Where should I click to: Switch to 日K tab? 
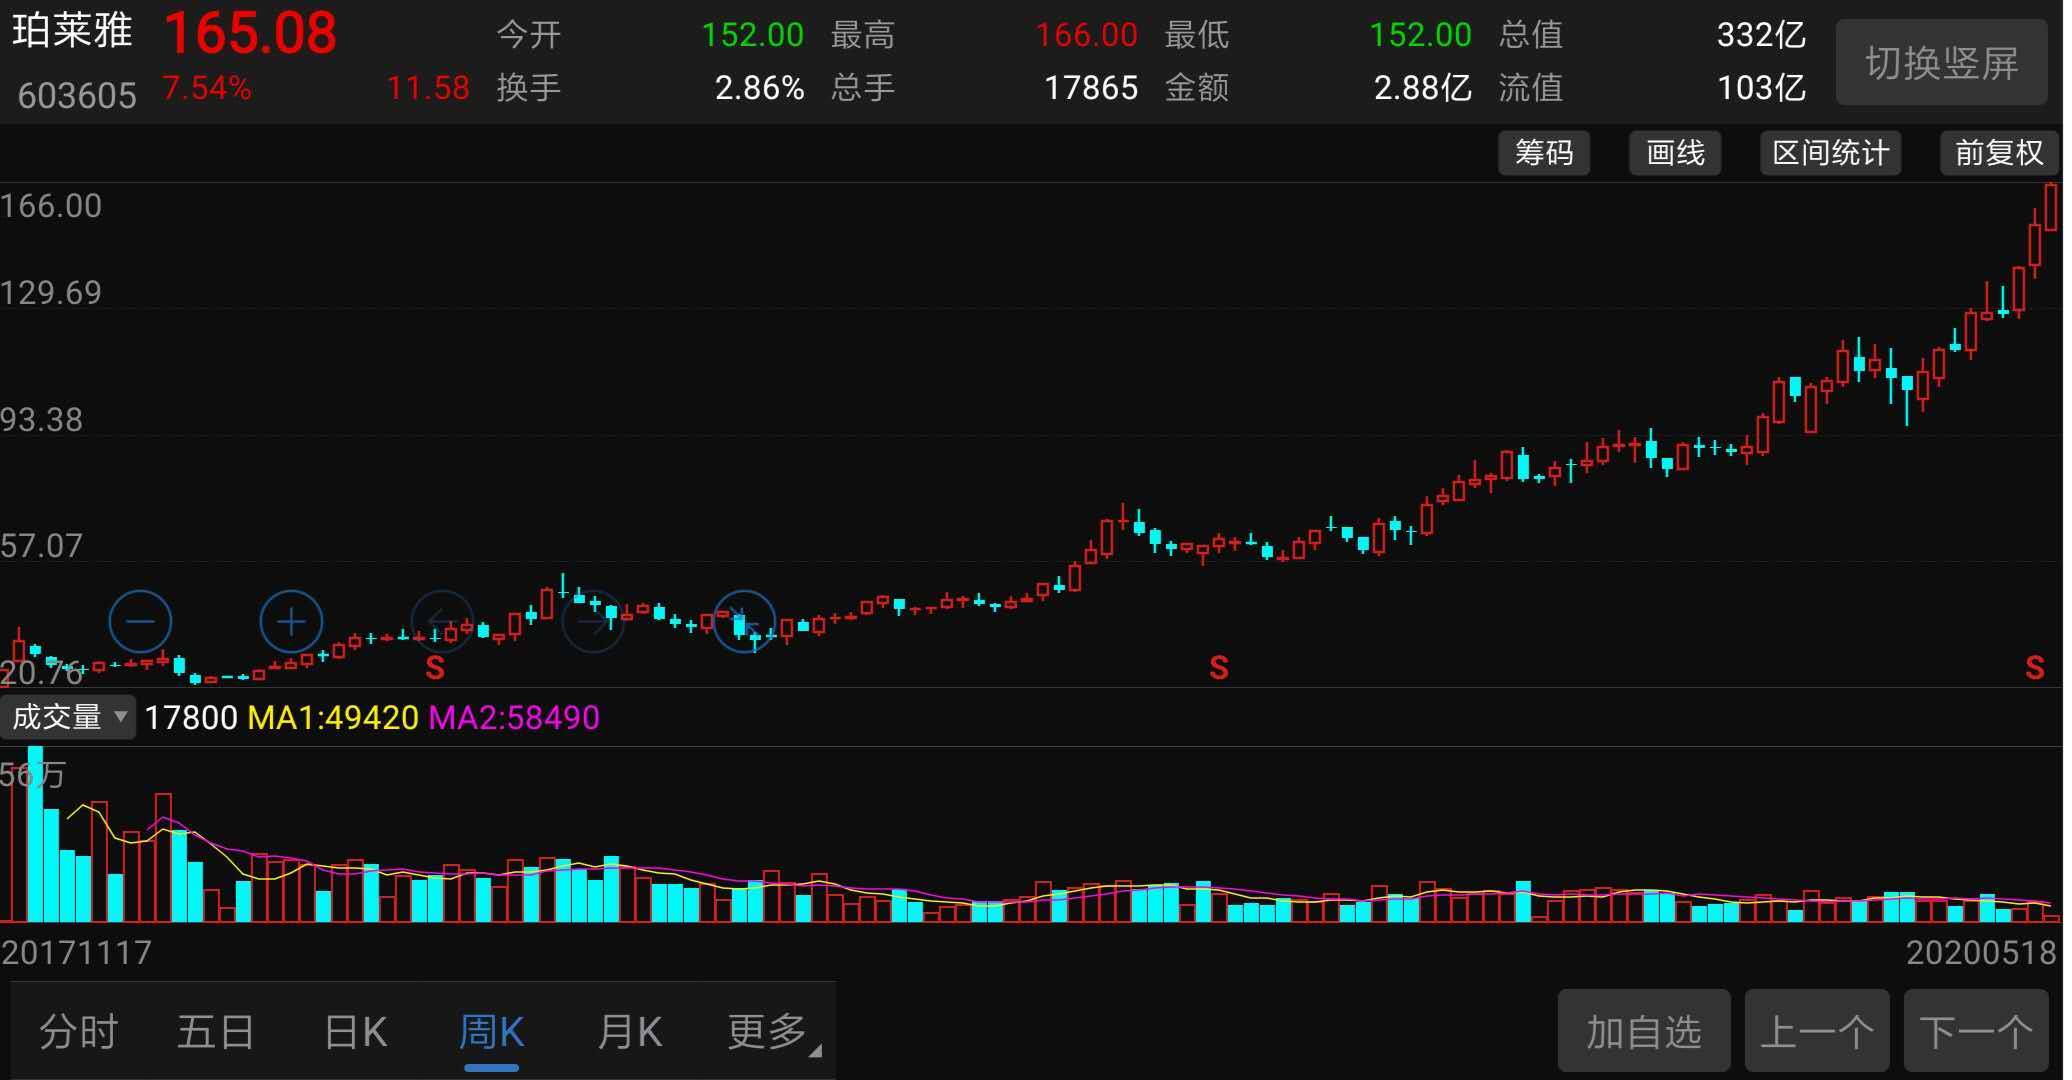point(356,1032)
